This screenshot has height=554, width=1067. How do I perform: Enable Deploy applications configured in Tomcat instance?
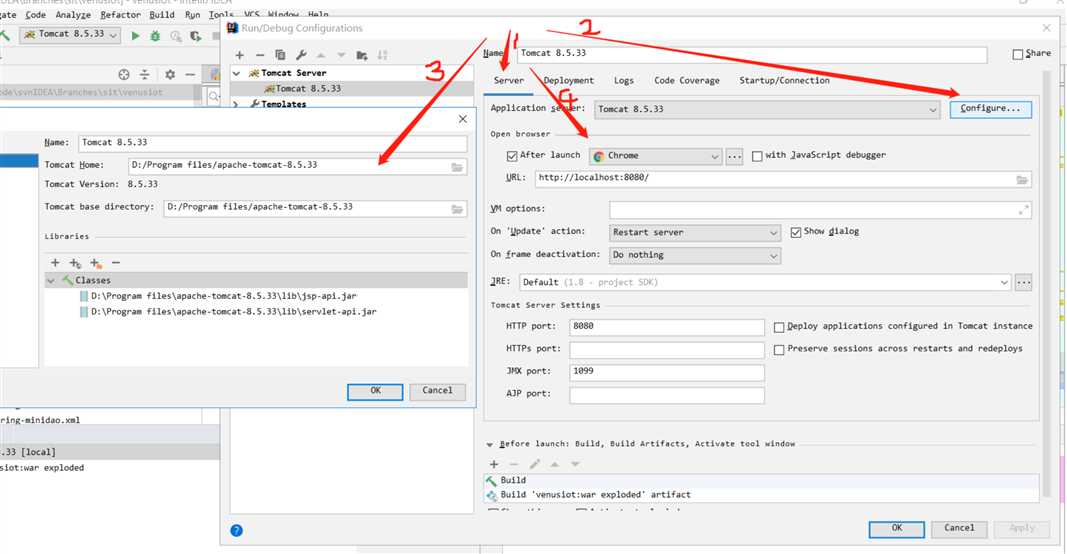(779, 327)
